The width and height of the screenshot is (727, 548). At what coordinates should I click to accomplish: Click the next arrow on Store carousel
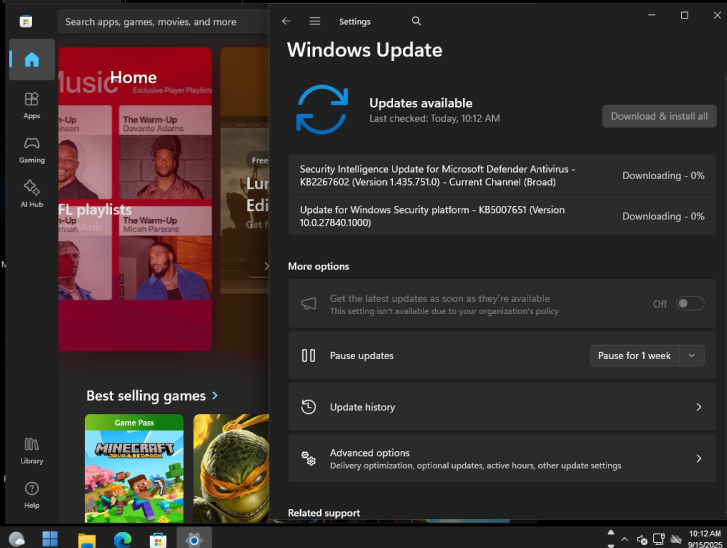[x=266, y=266]
